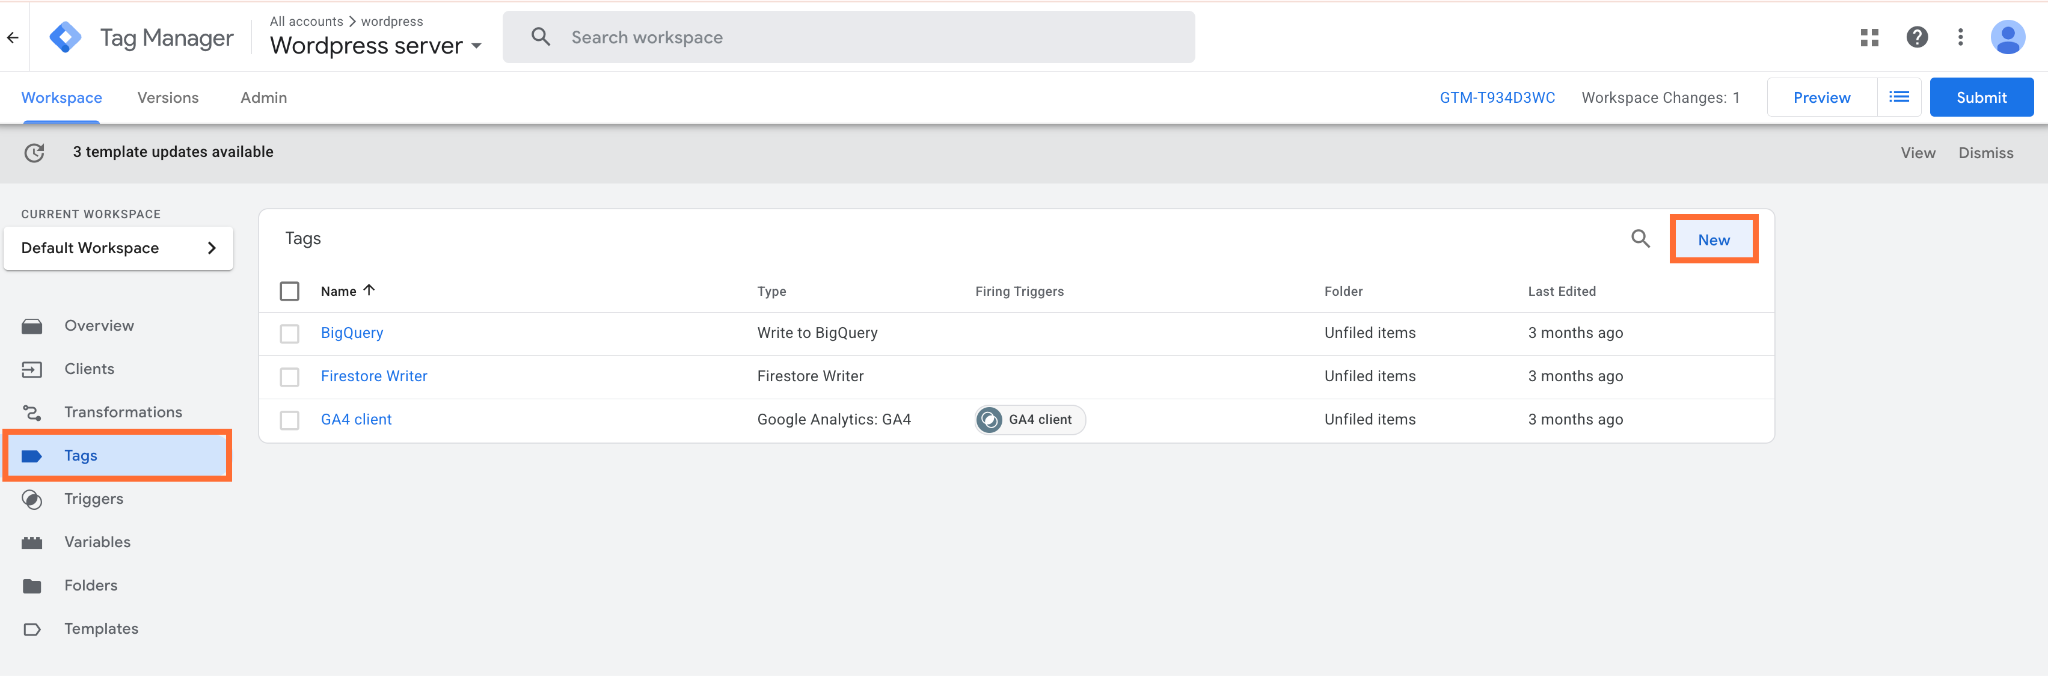Toggle the select-all tags checkbox
This screenshot has height=676, width=2048.
(290, 291)
